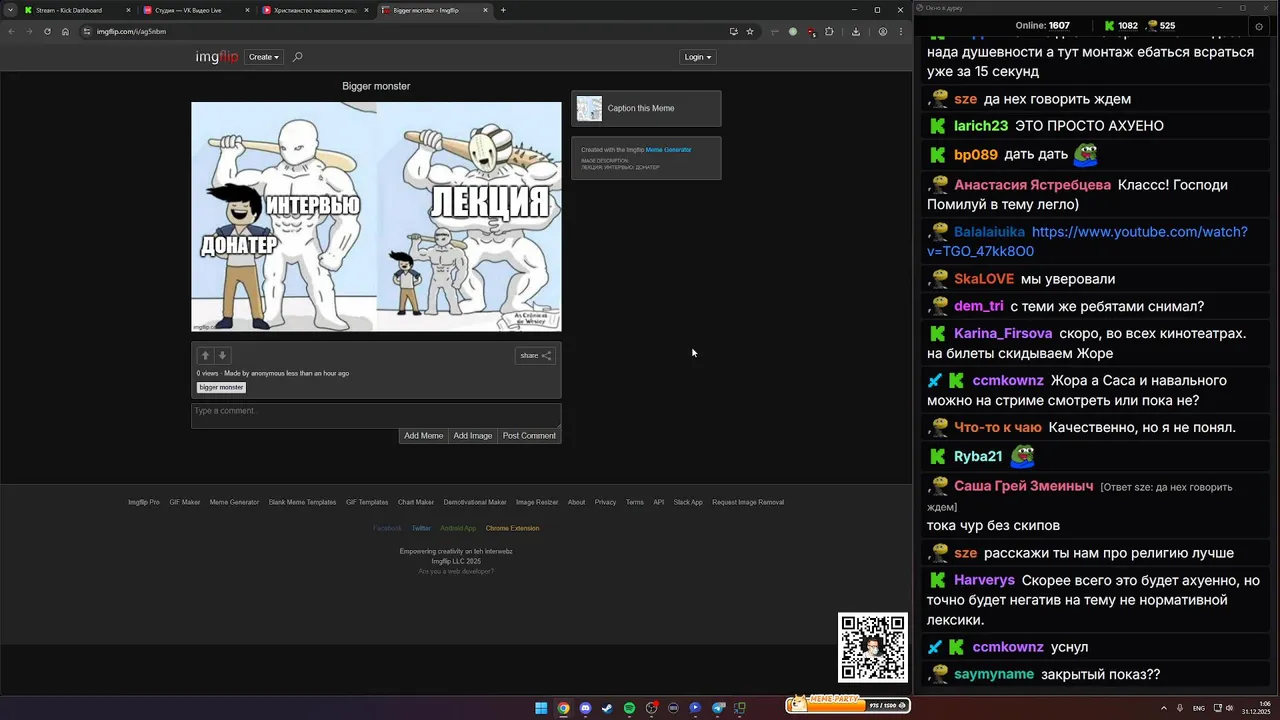Switch the ENG input language
Screen dimensions: 1280x720
[1199, 708]
